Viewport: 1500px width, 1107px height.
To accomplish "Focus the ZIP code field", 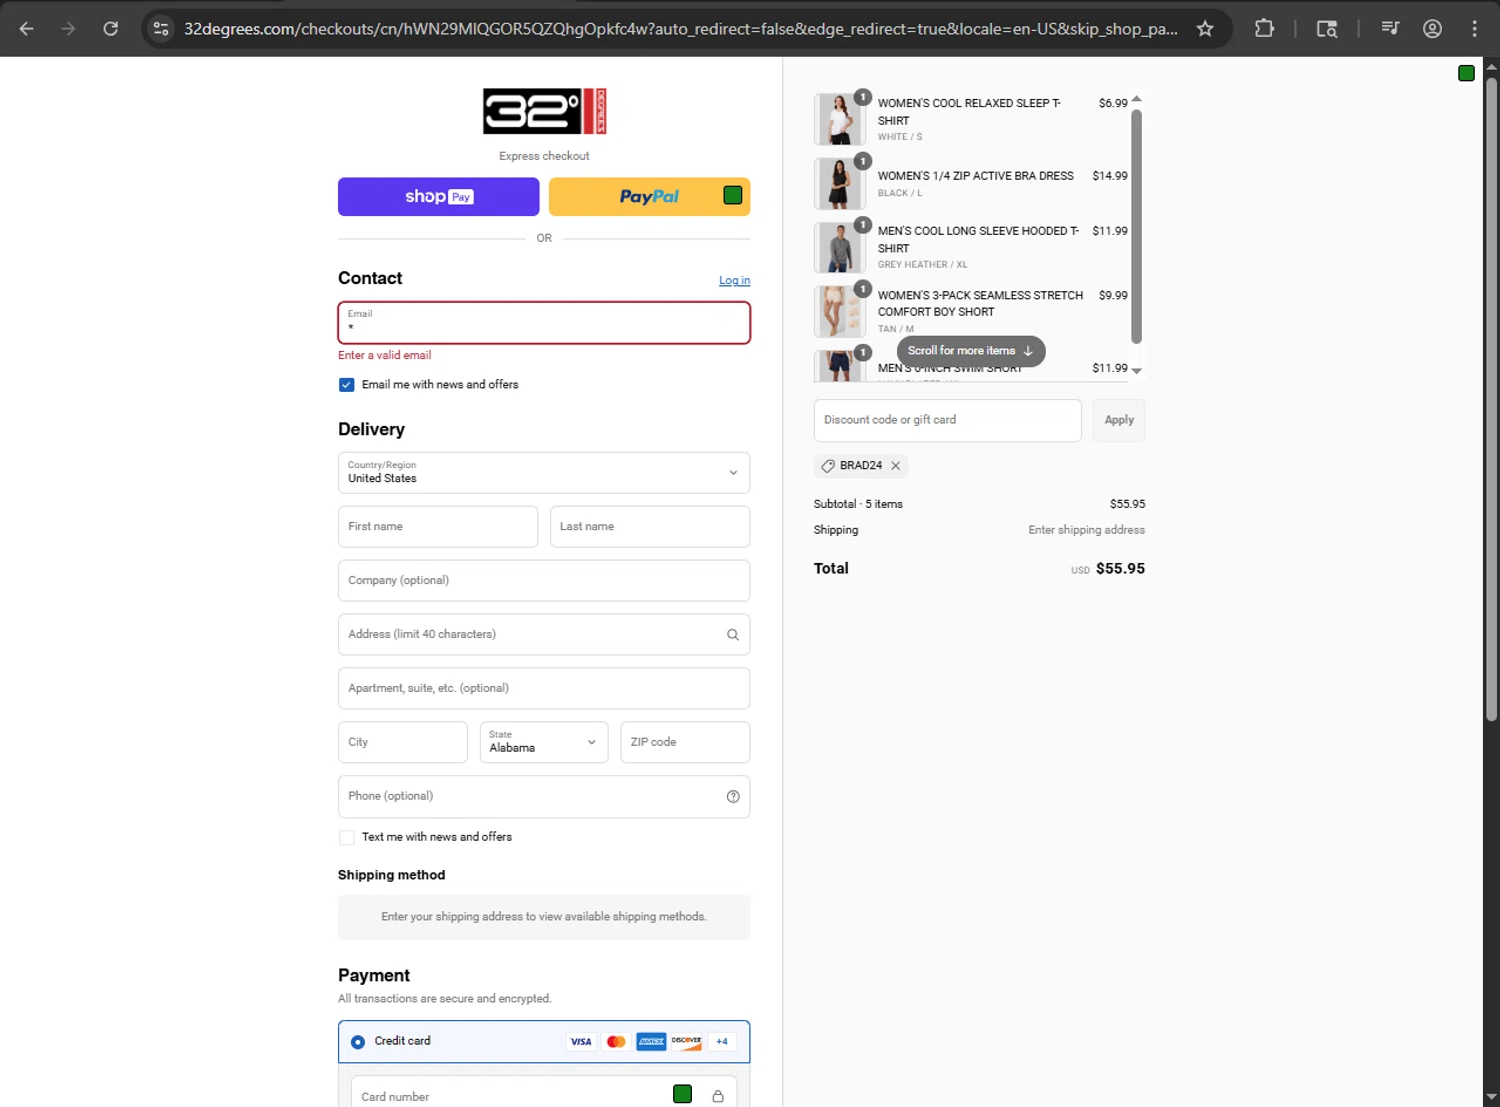I will [x=685, y=743].
